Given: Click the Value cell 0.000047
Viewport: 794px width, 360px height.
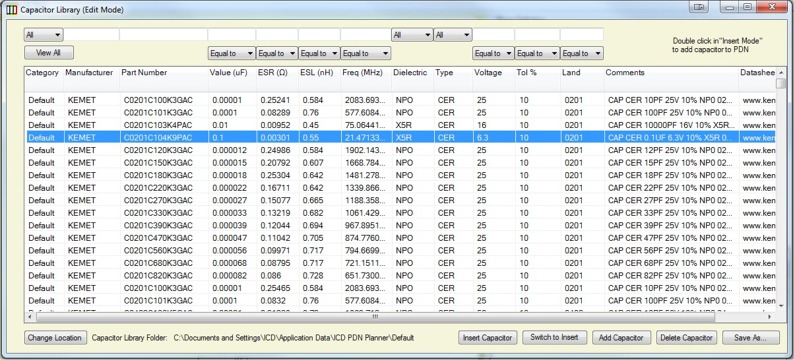Looking at the screenshot, I should point(229,237).
